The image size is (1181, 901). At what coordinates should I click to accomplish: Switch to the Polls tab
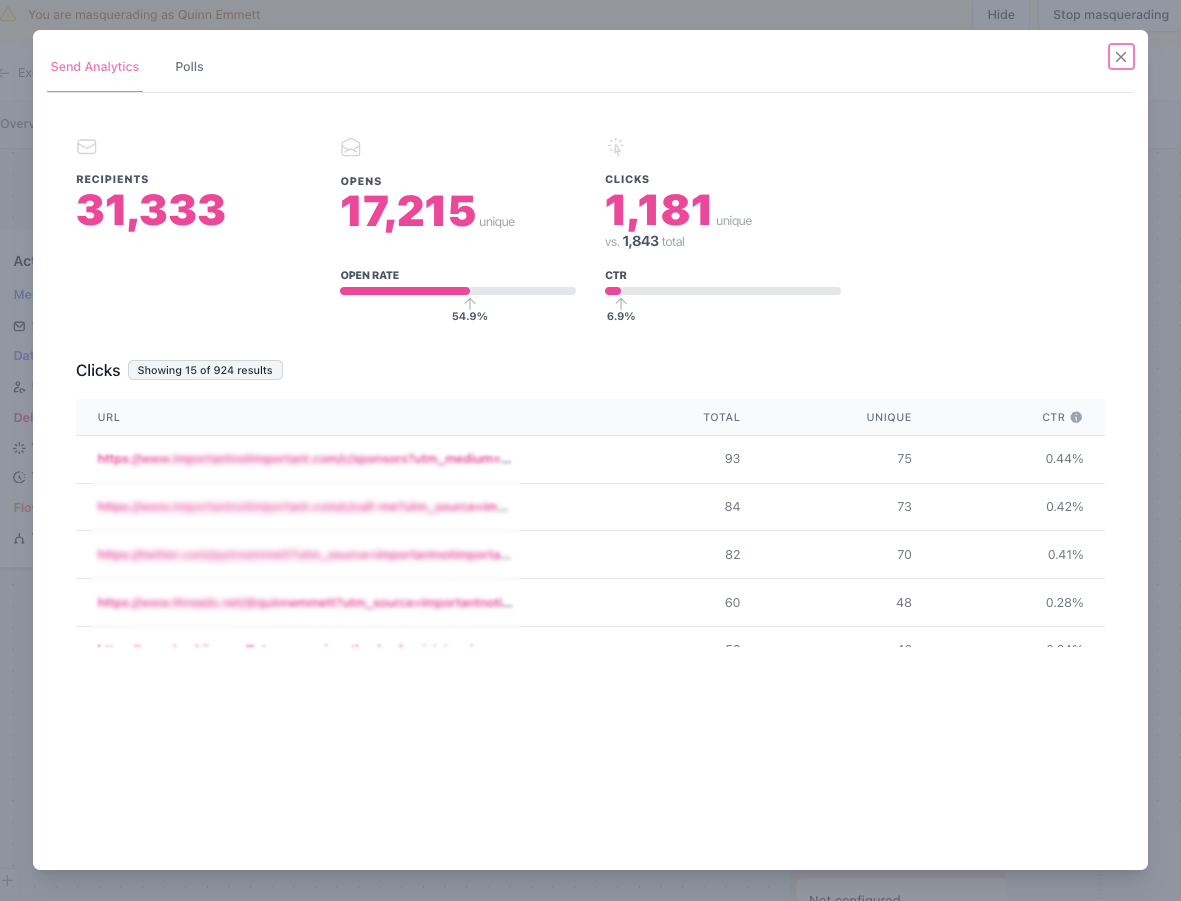pyautogui.click(x=189, y=66)
